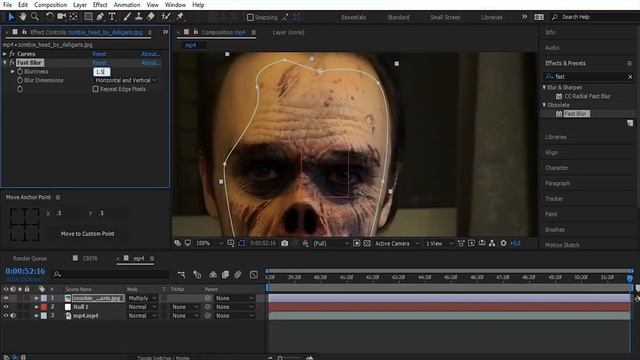
Task: Open the Animation menu
Action: pos(127,5)
